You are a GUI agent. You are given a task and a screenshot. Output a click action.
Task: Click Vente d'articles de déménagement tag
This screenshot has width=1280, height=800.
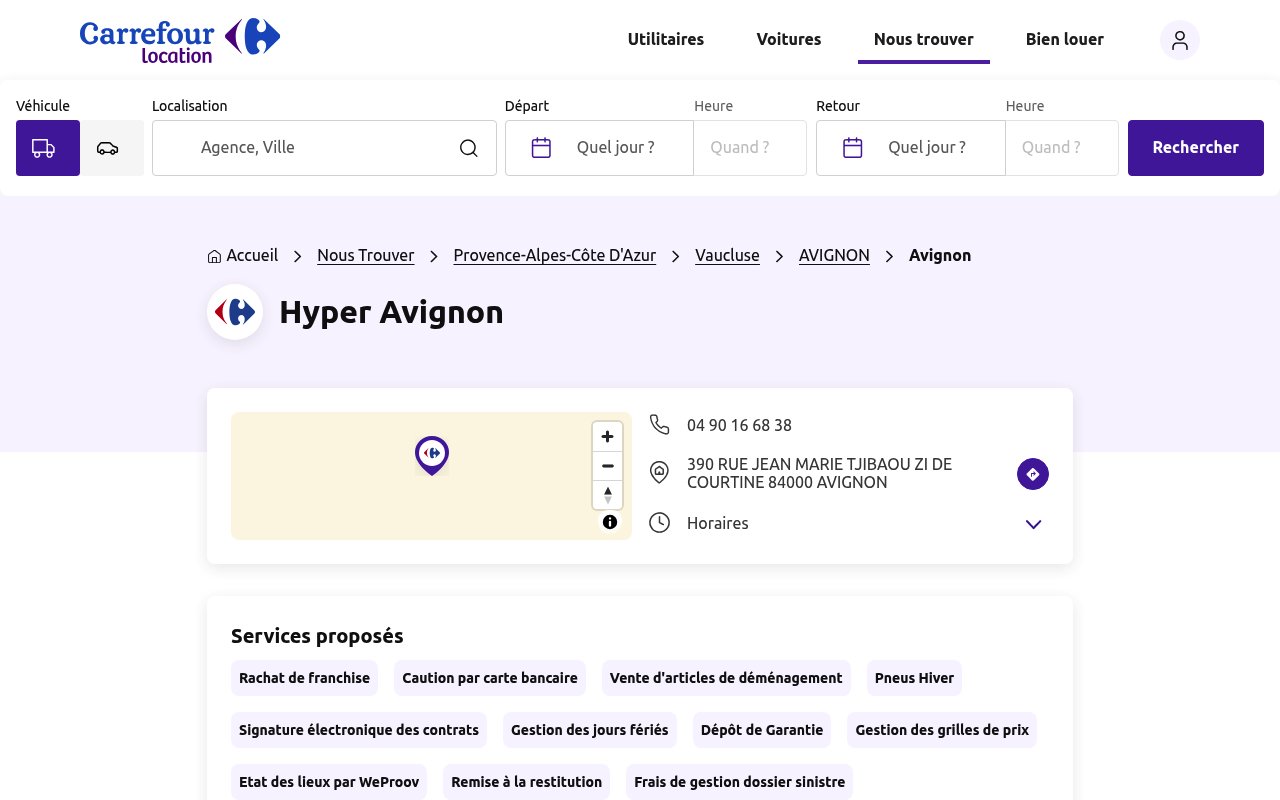[x=726, y=678]
